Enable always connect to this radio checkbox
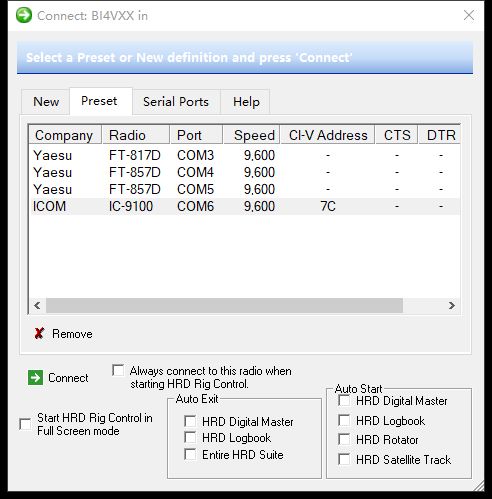492x499 pixels. (118, 370)
